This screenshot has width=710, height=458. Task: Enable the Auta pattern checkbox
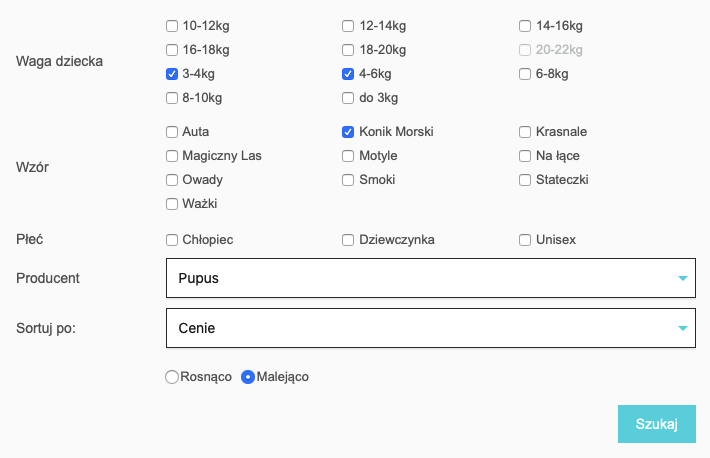pyautogui.click(x=172, y=132)
